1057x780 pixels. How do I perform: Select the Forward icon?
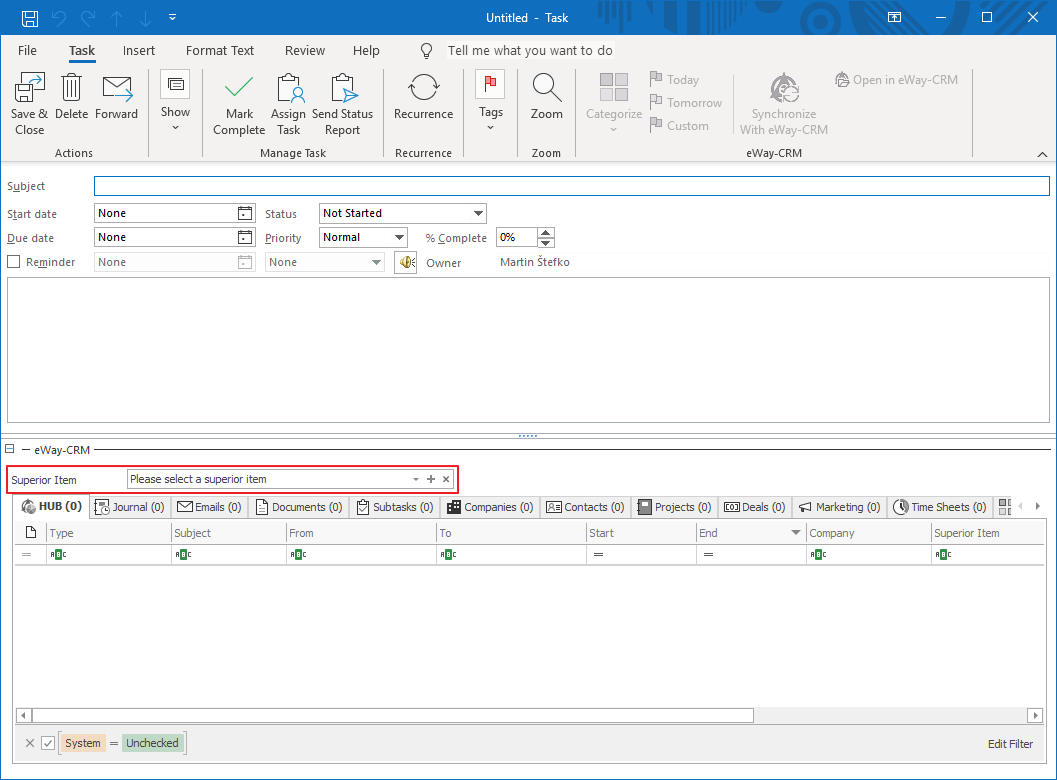(x=117, y=95)
